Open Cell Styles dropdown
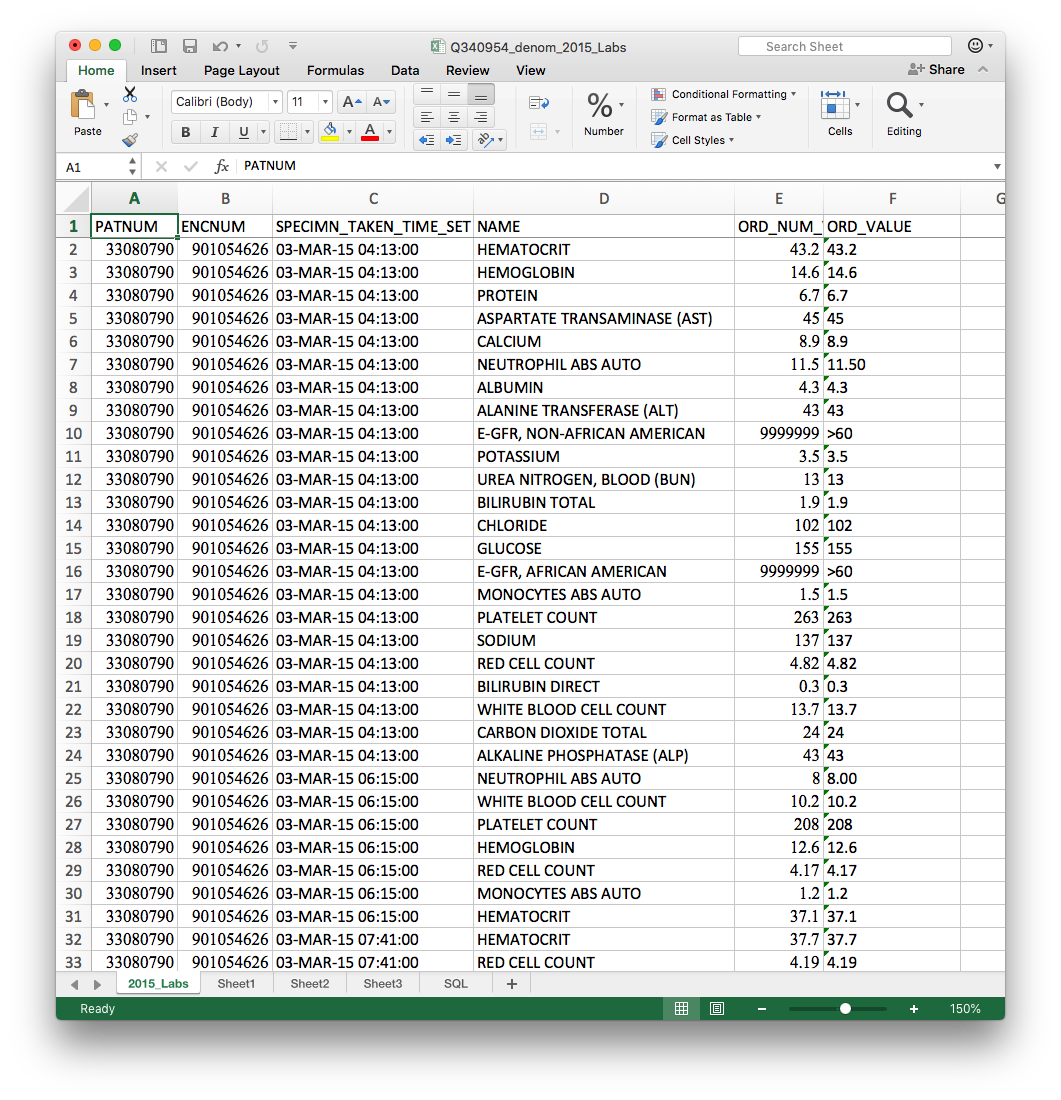The image size is (1061, 1100). pos(693,140)
